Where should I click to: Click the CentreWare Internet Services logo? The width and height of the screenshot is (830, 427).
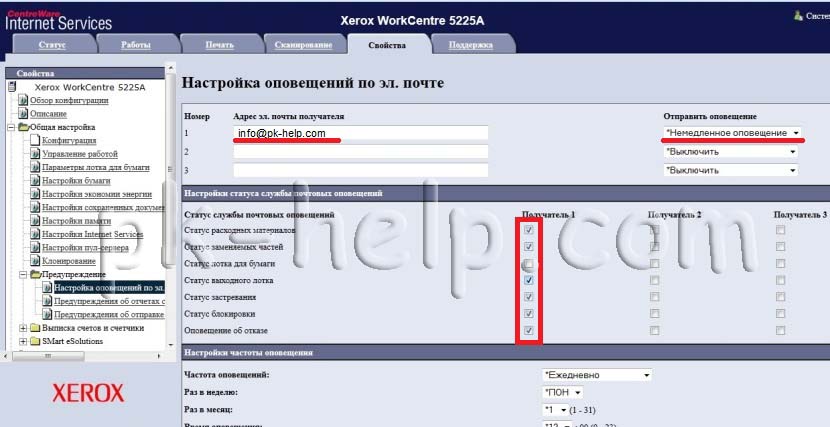tap(59, 20)
